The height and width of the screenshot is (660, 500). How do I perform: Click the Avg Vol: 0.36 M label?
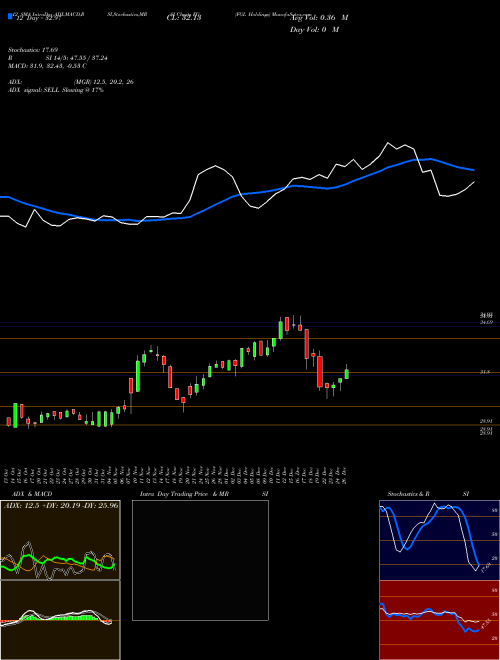[319, 18]
